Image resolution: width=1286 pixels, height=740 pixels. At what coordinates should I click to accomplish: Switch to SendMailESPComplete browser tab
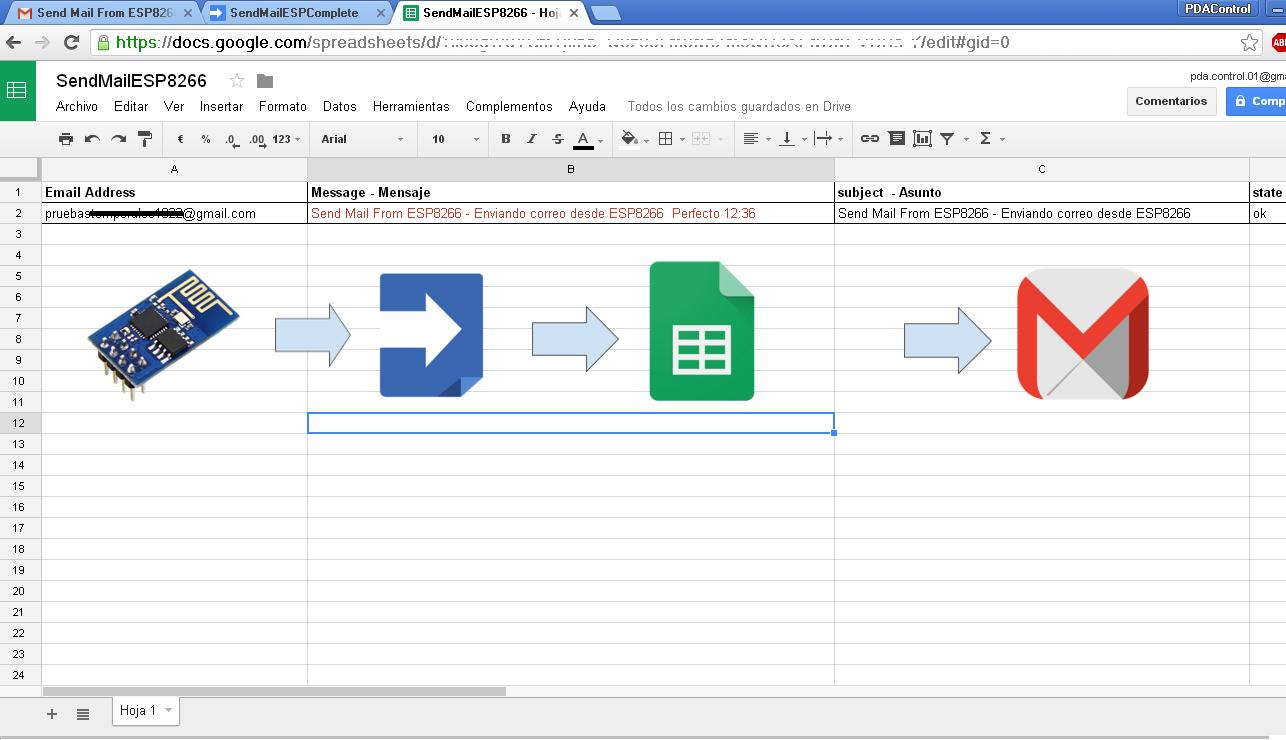coord(294,13)
